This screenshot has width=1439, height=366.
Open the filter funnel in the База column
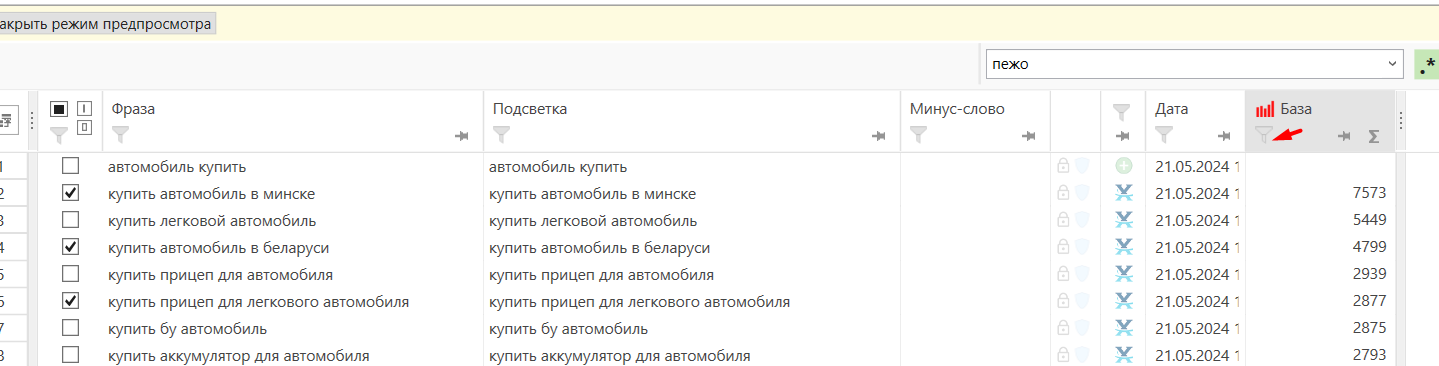point(1264,134)
